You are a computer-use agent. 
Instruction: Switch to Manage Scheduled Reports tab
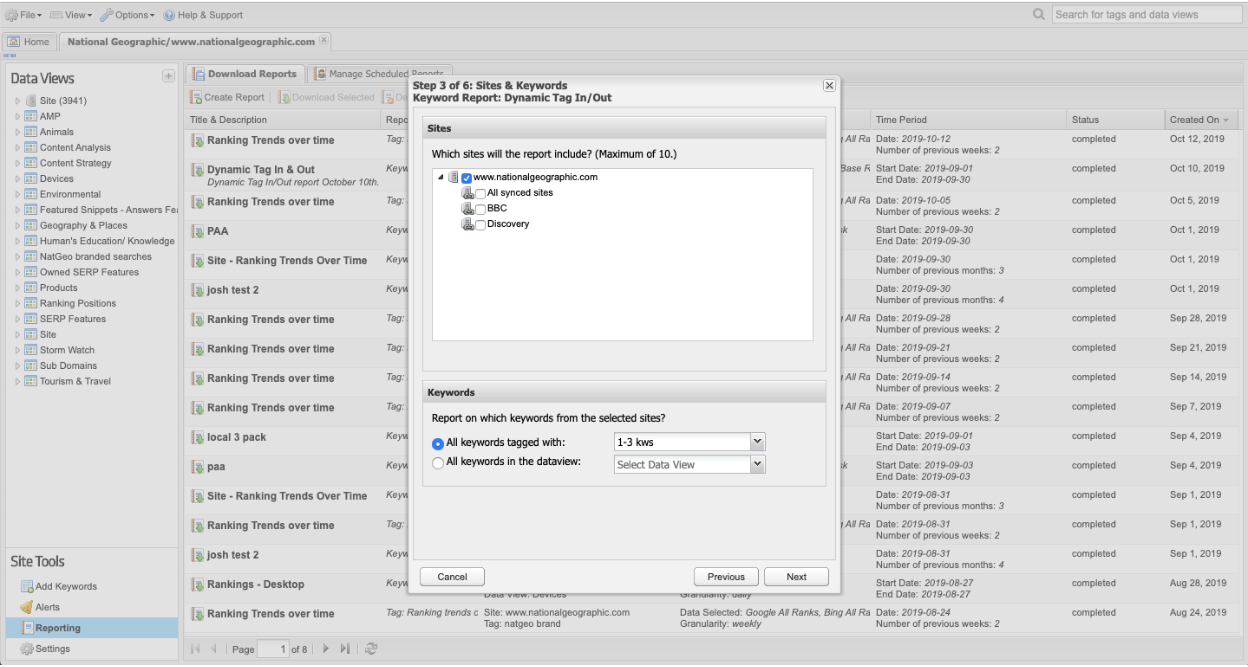382,73
